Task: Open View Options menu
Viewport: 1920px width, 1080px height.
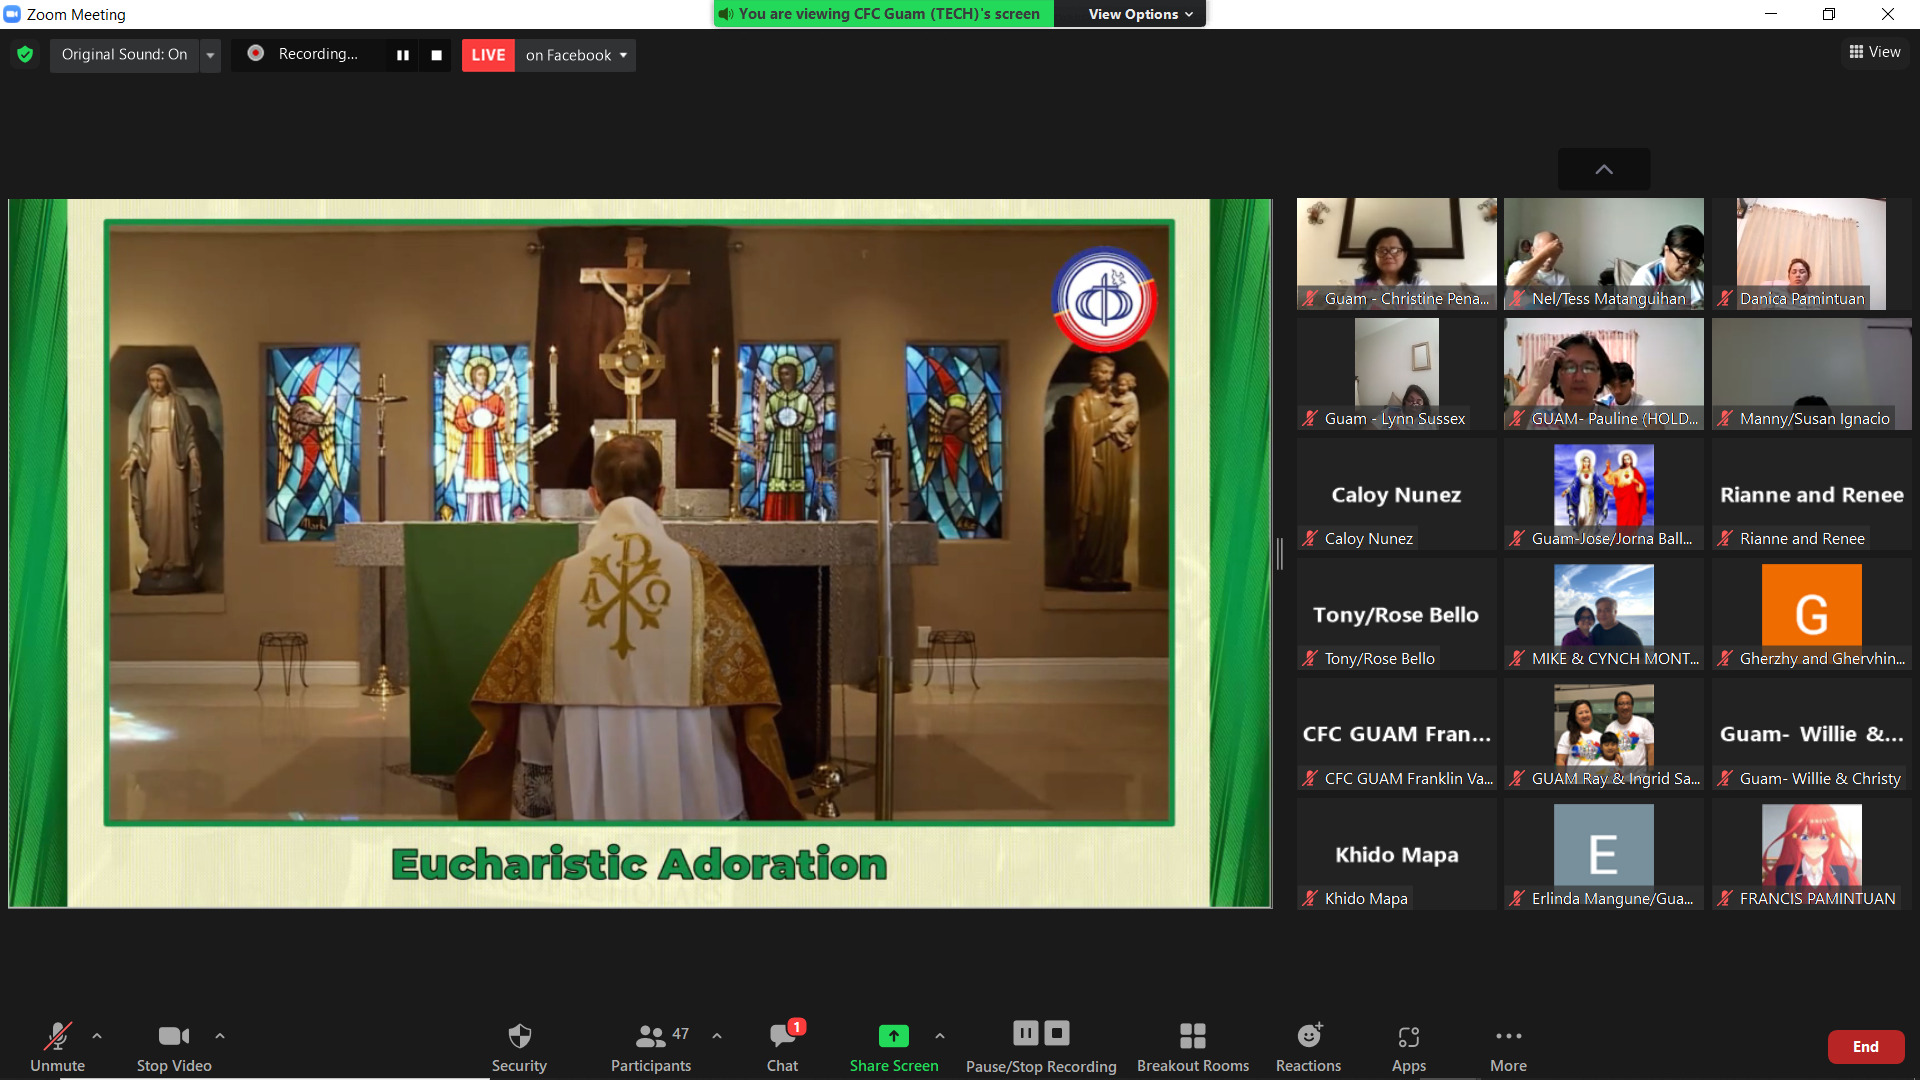Action: [x=1140, y=14]
